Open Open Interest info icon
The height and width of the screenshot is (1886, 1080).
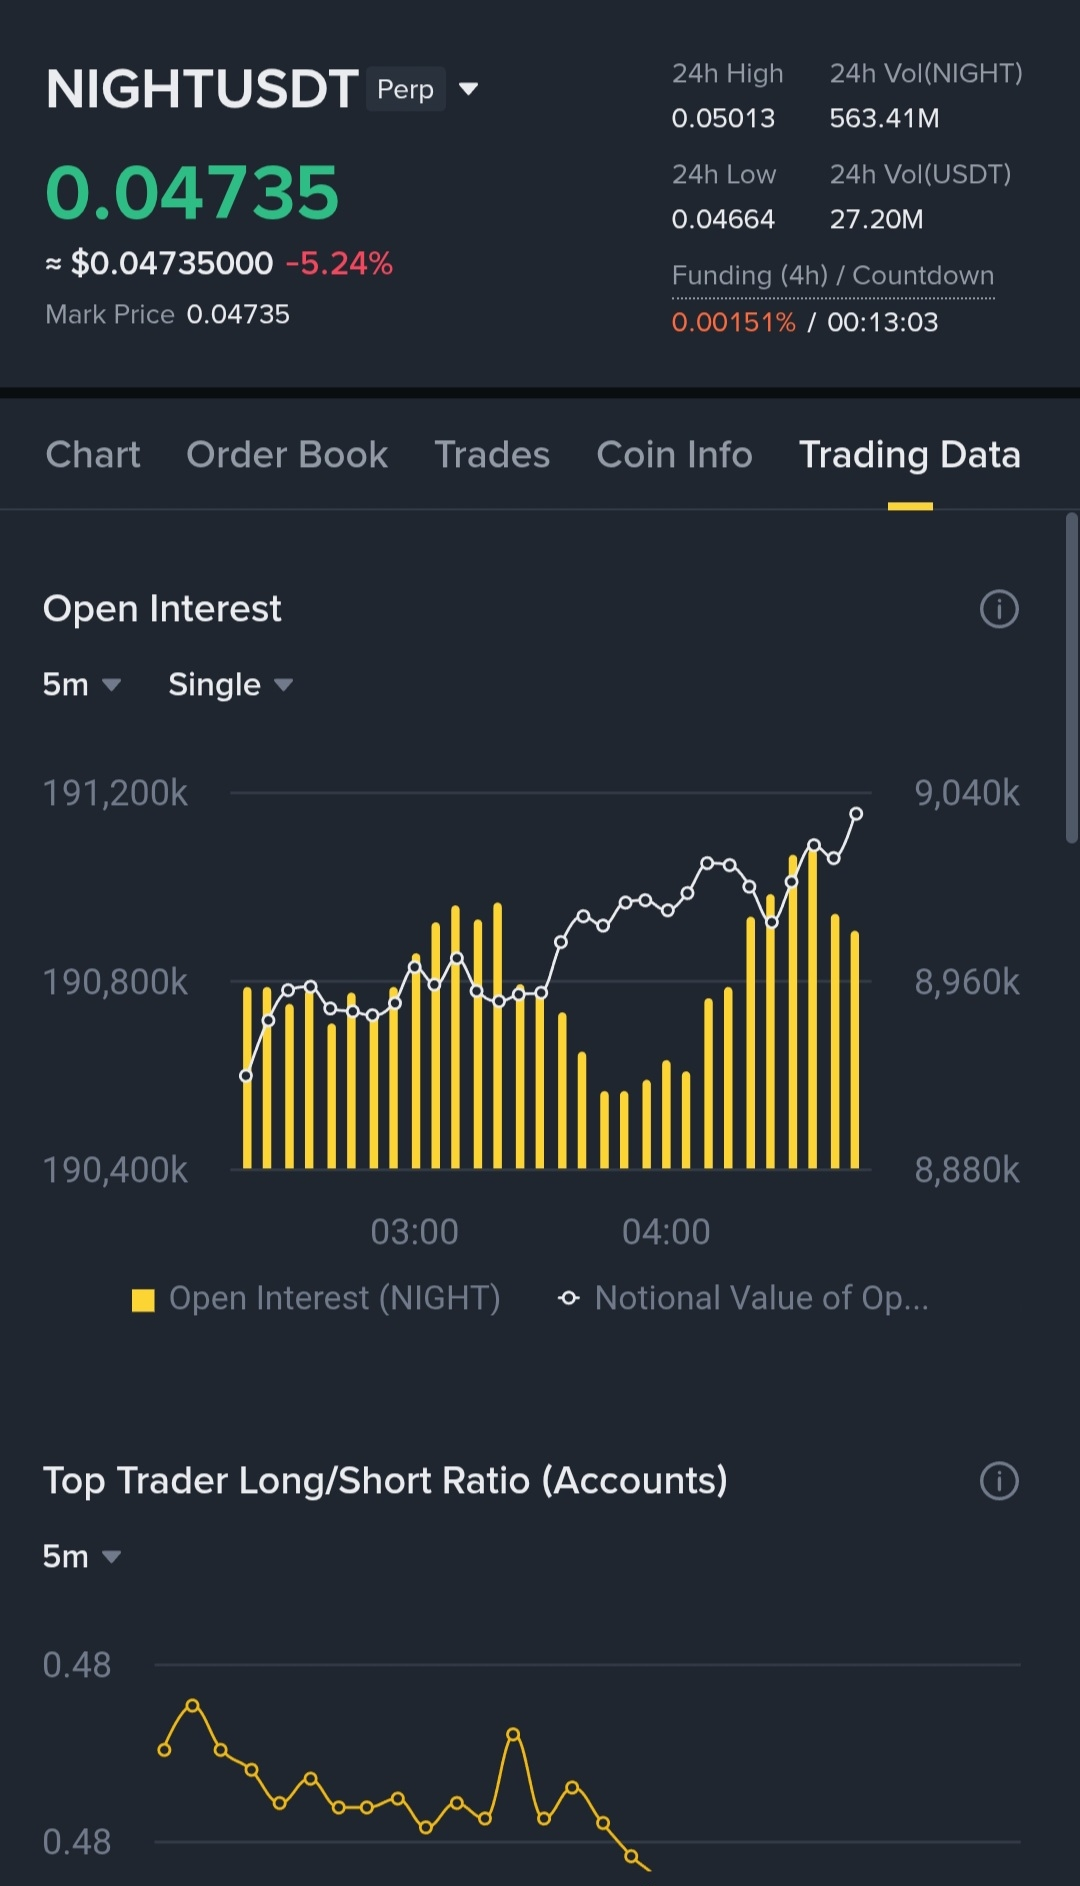point(999,609)
